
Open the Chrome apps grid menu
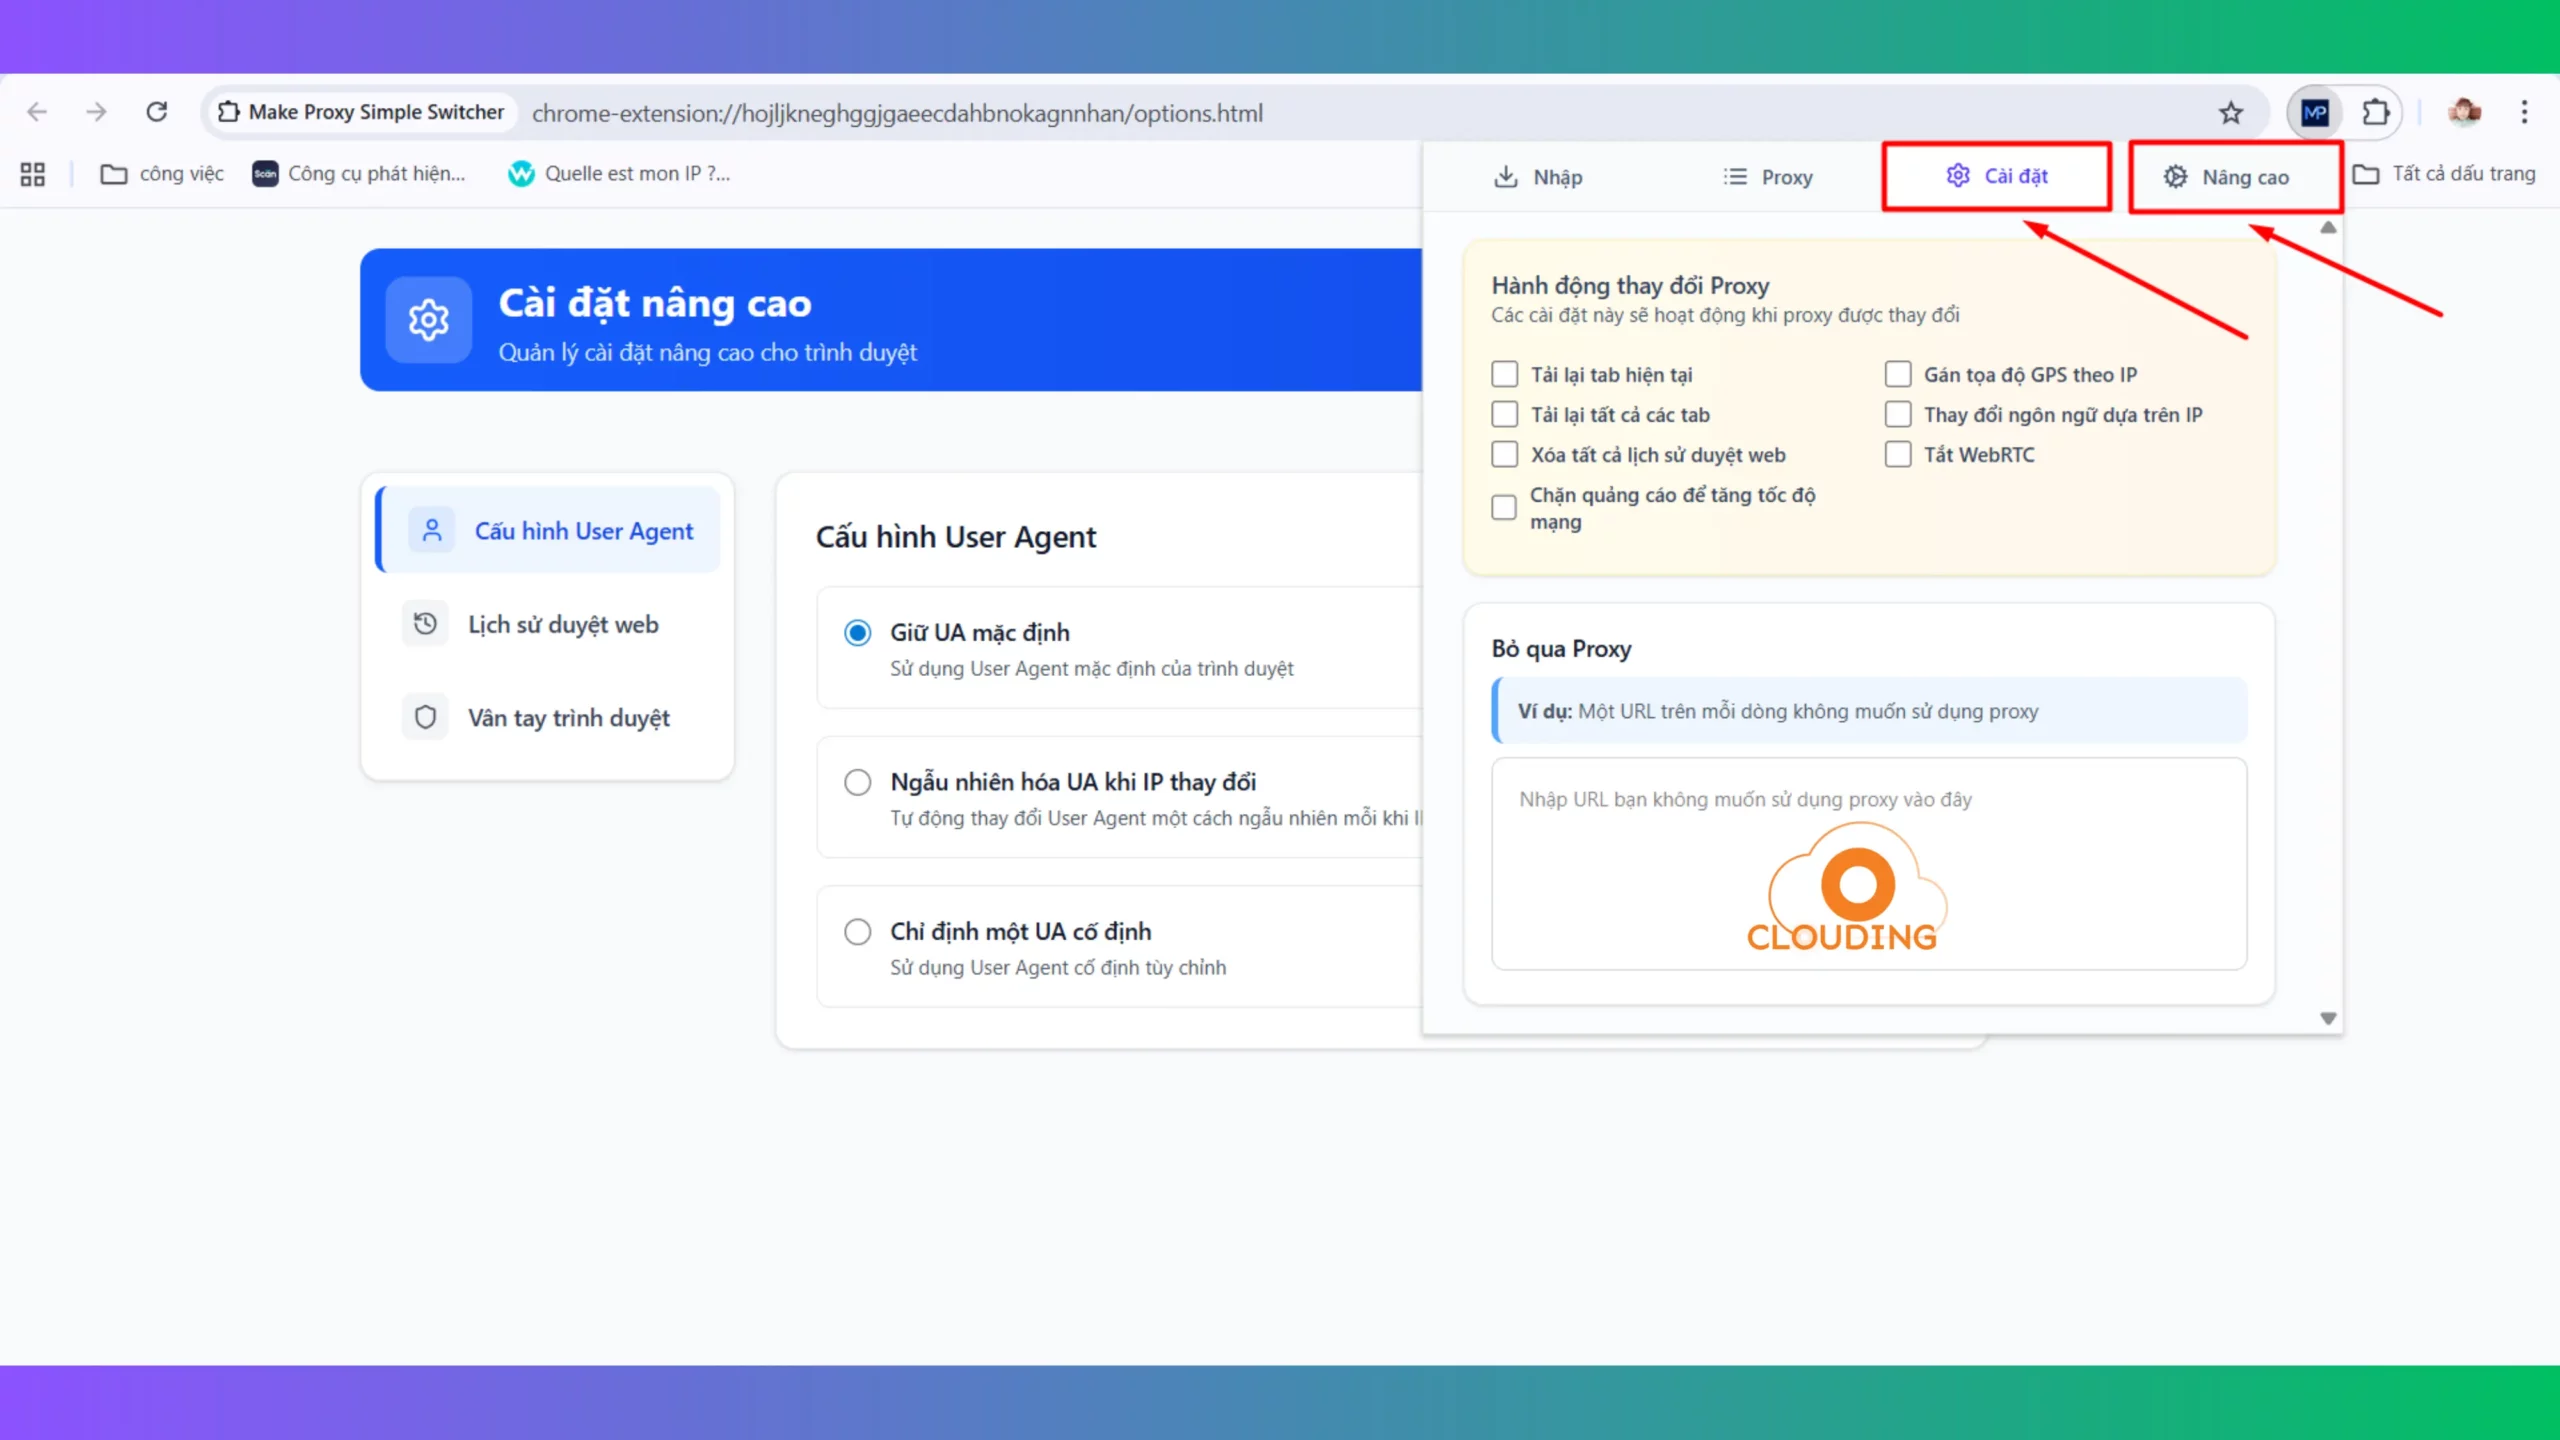[x=31, y=173]
